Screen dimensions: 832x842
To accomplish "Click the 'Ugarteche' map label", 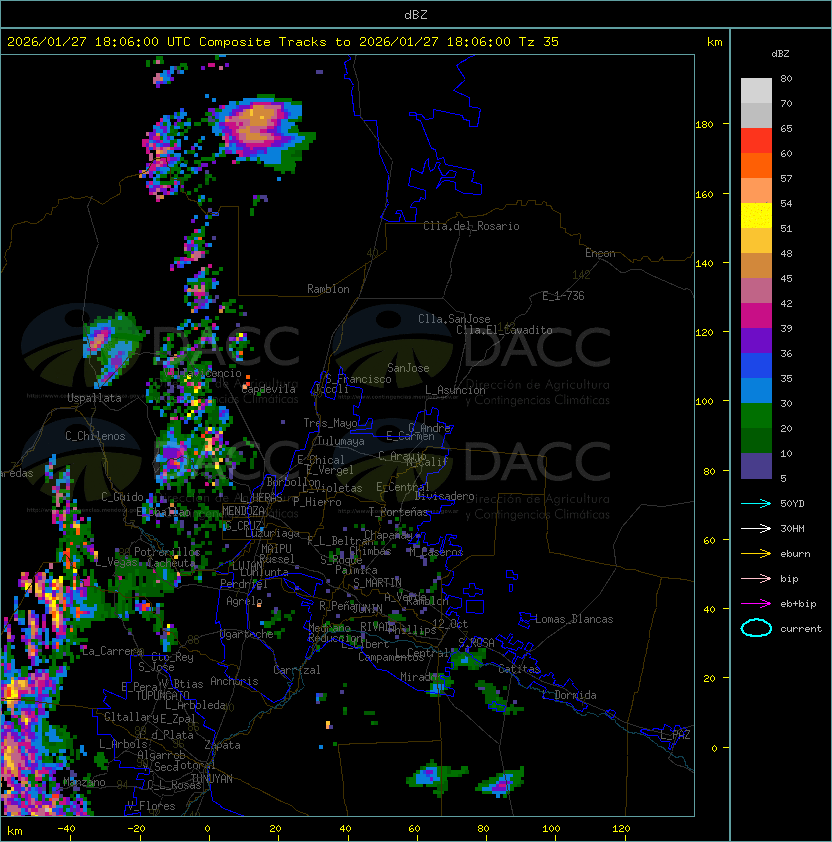I will [x=247, y=634].
